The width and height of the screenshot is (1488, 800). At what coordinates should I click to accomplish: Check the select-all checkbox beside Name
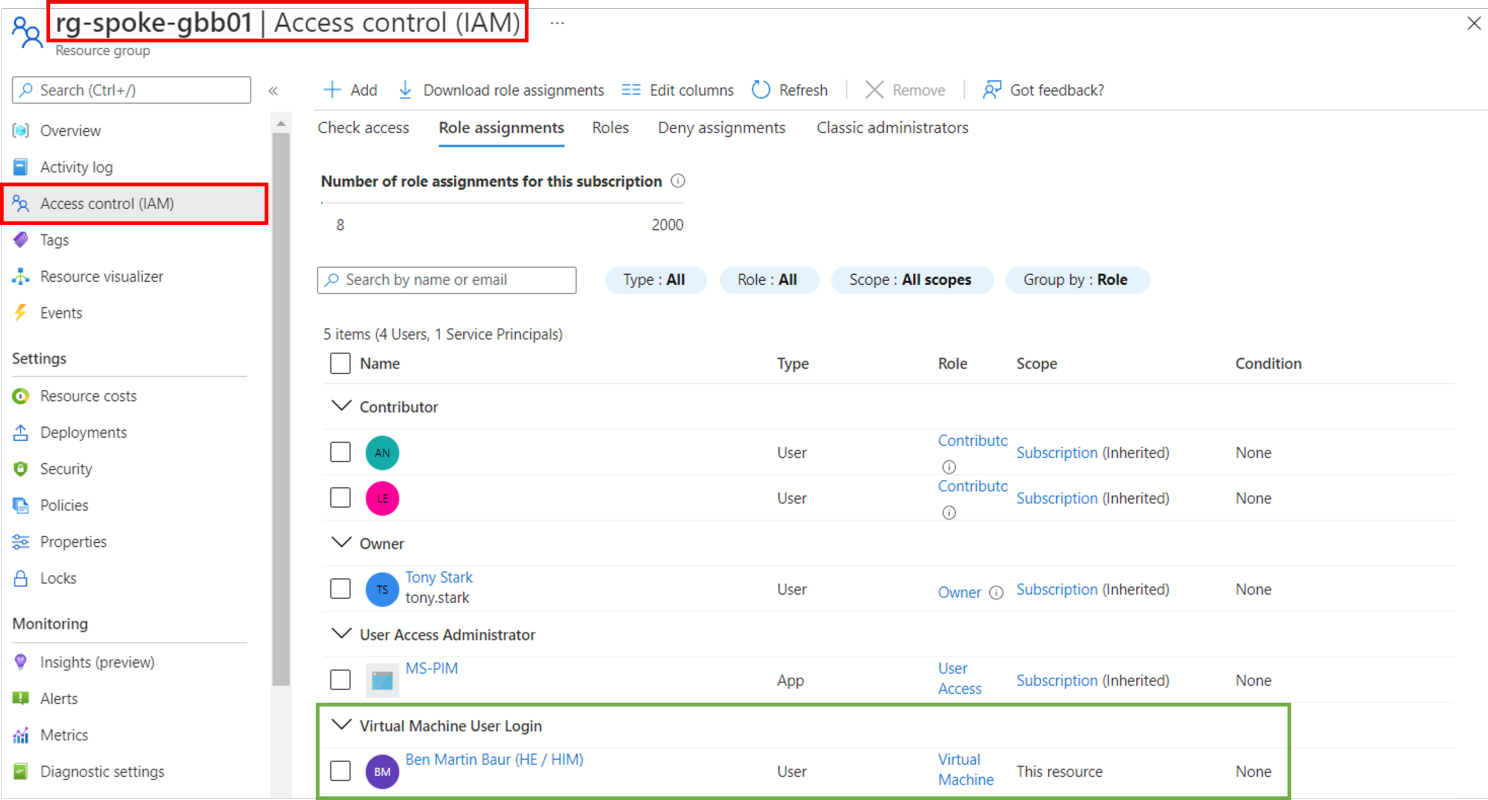tap(340, 364)
